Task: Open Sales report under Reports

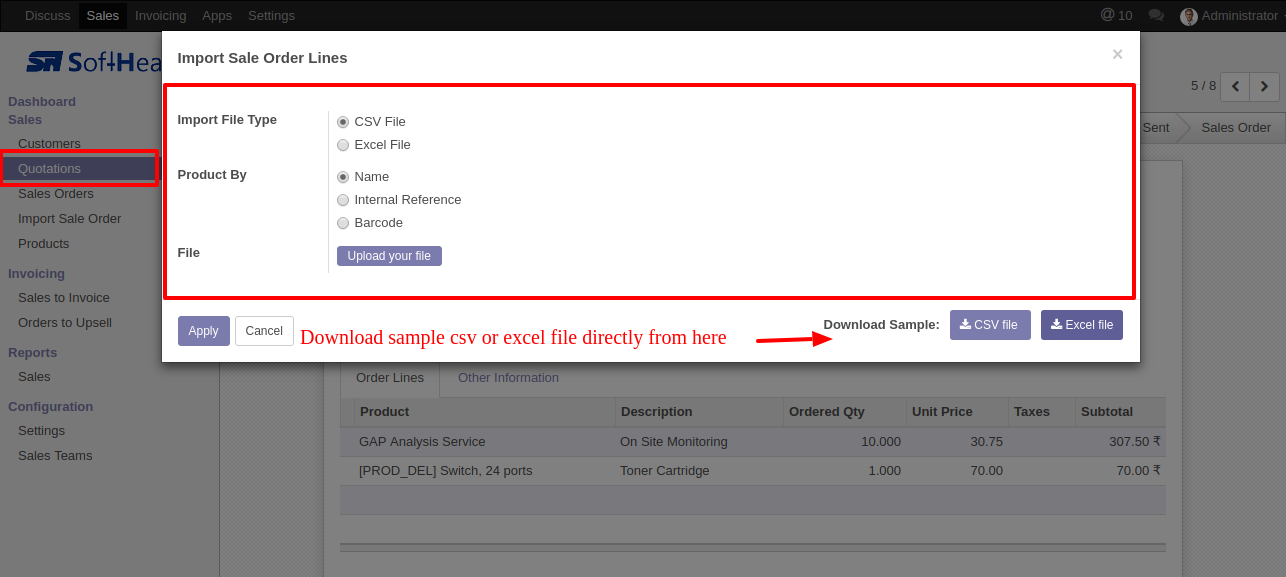Action: (x=34, y=377)
